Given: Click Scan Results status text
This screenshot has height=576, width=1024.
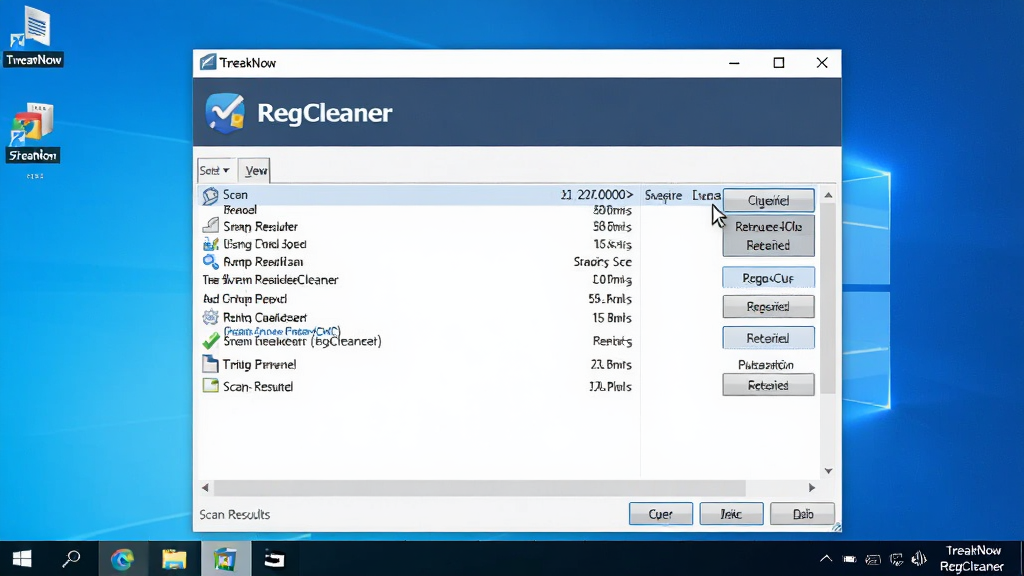Looking at the screenshot, I should (x=234, y=515).
